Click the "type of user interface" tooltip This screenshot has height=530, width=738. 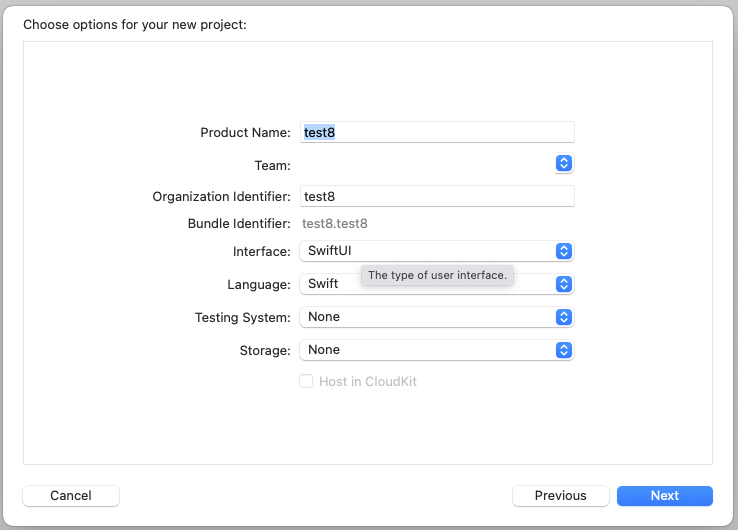[x=437, y=275]
